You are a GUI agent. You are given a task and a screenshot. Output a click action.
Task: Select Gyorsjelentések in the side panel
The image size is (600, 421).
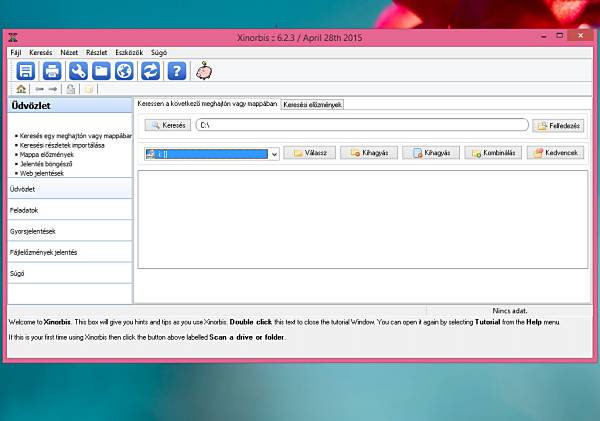(70, 231)
